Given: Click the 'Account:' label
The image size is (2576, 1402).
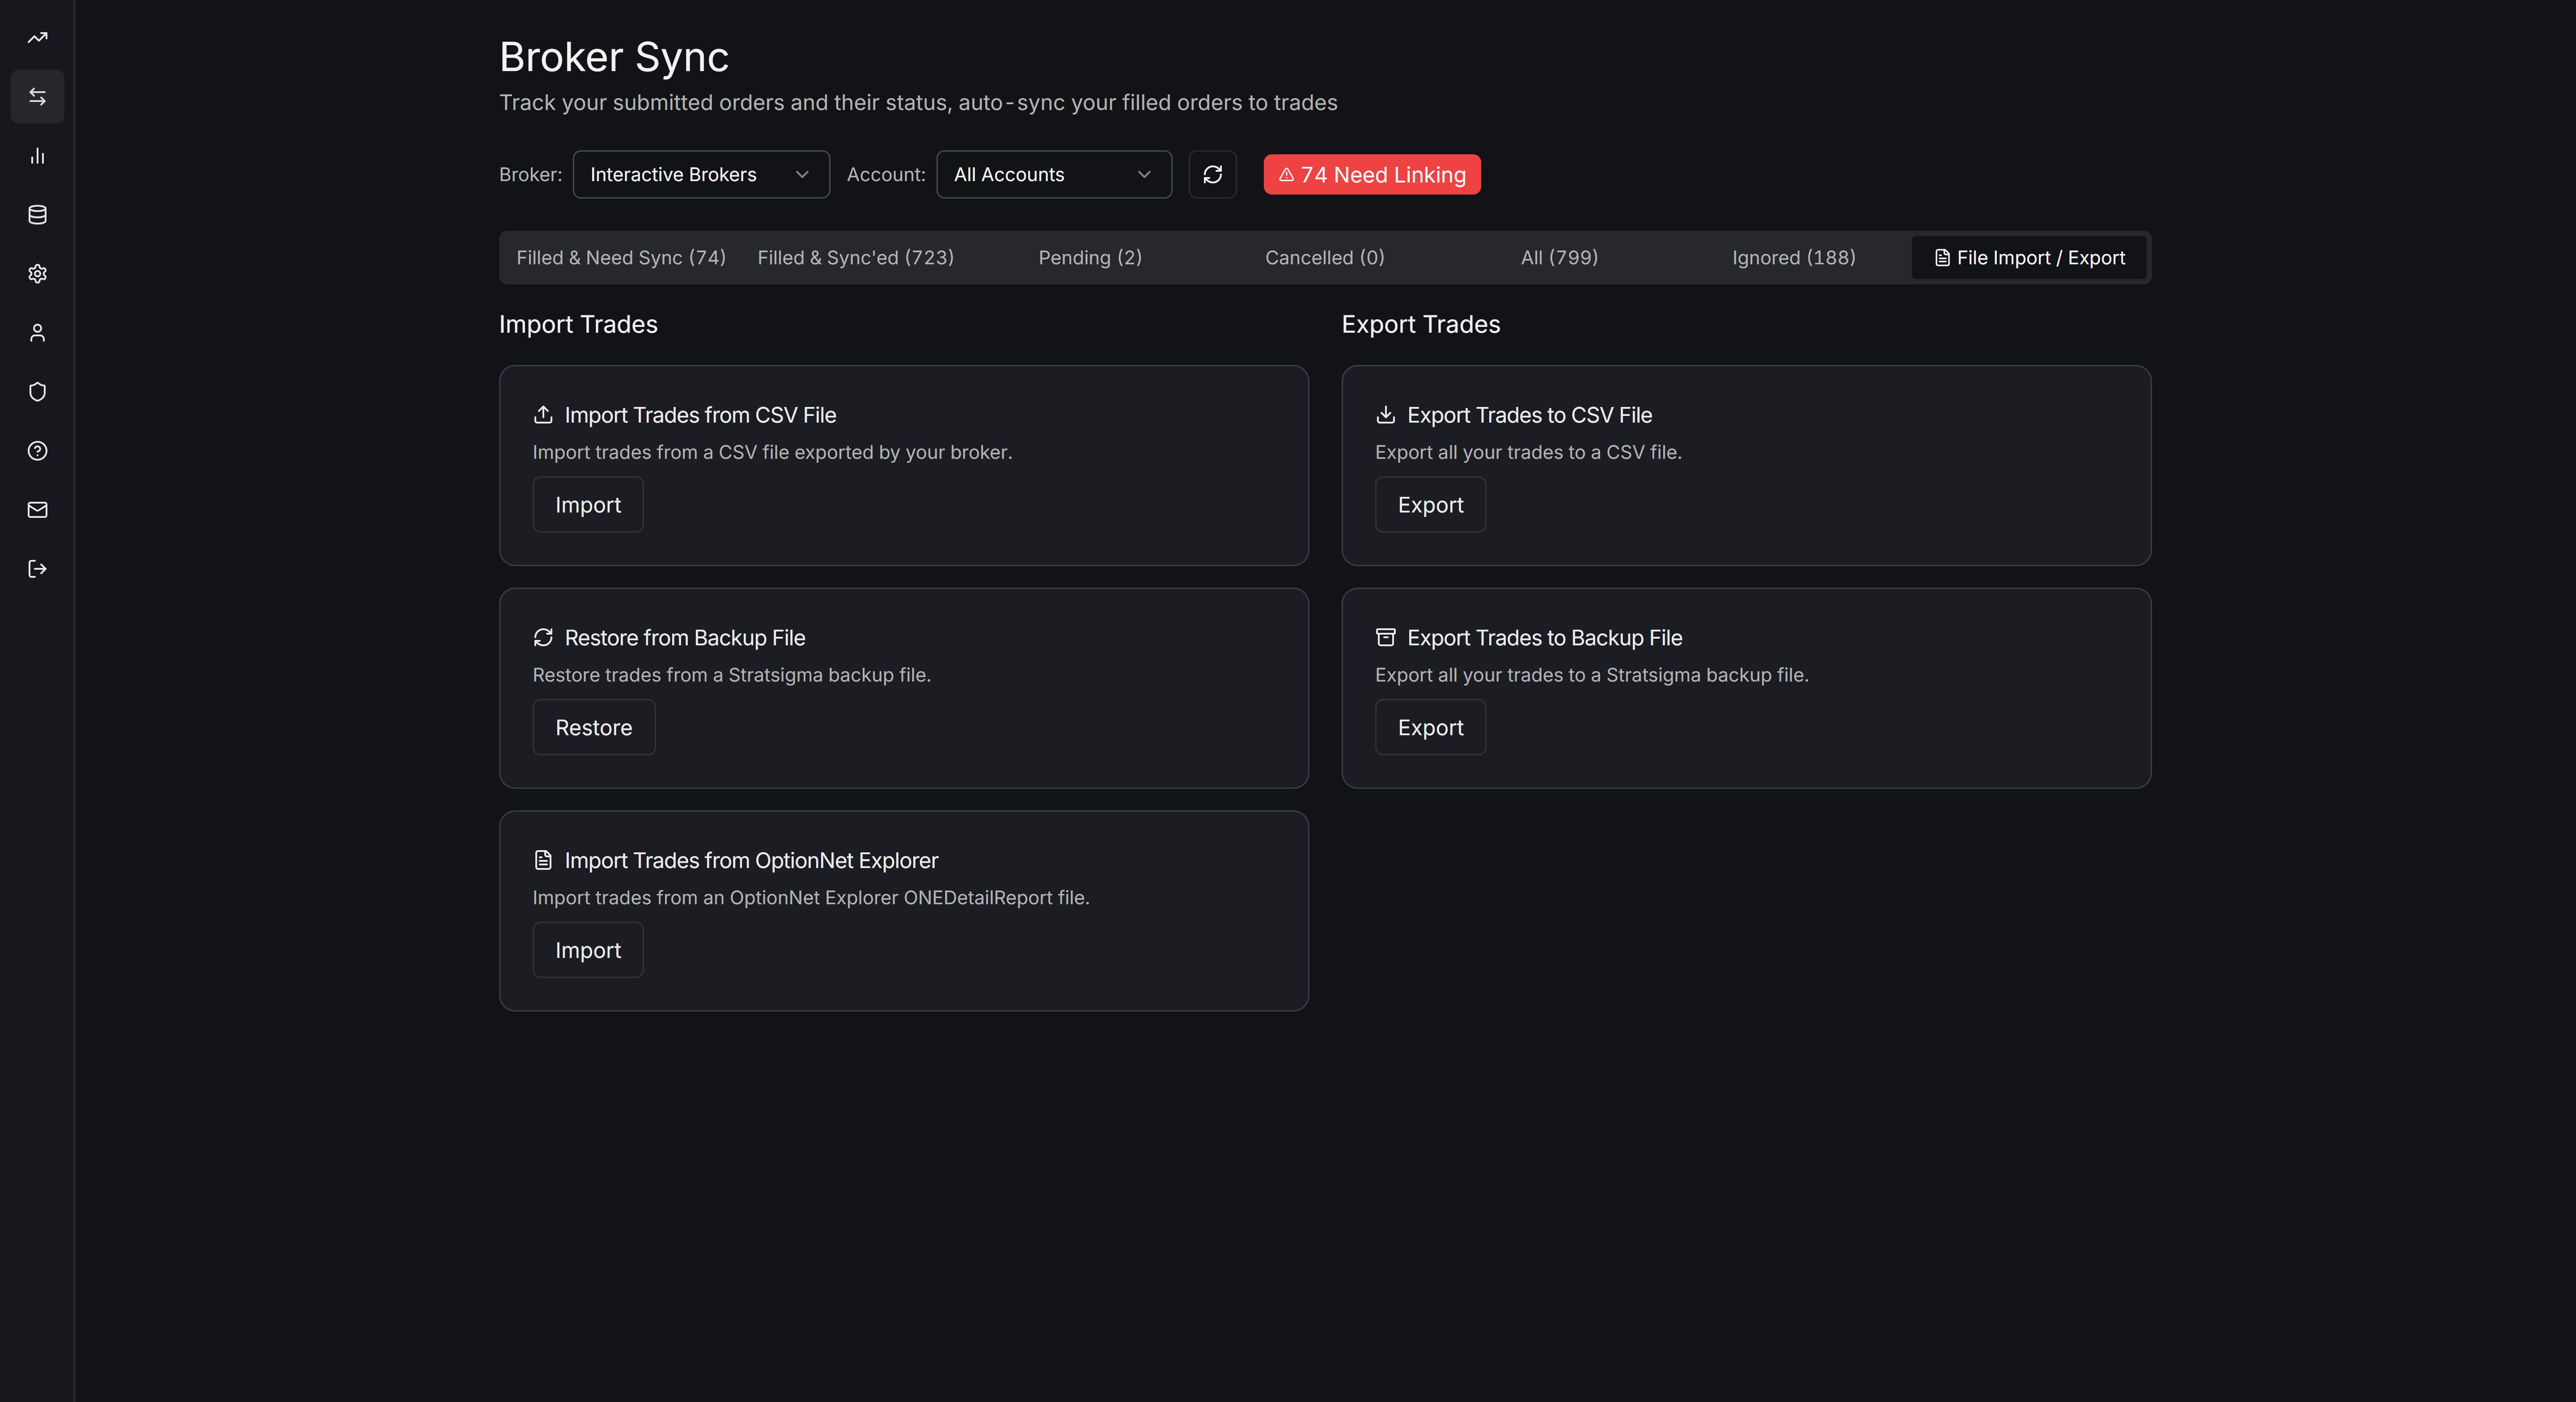Looking at the screenshot, I should point(886,175).
